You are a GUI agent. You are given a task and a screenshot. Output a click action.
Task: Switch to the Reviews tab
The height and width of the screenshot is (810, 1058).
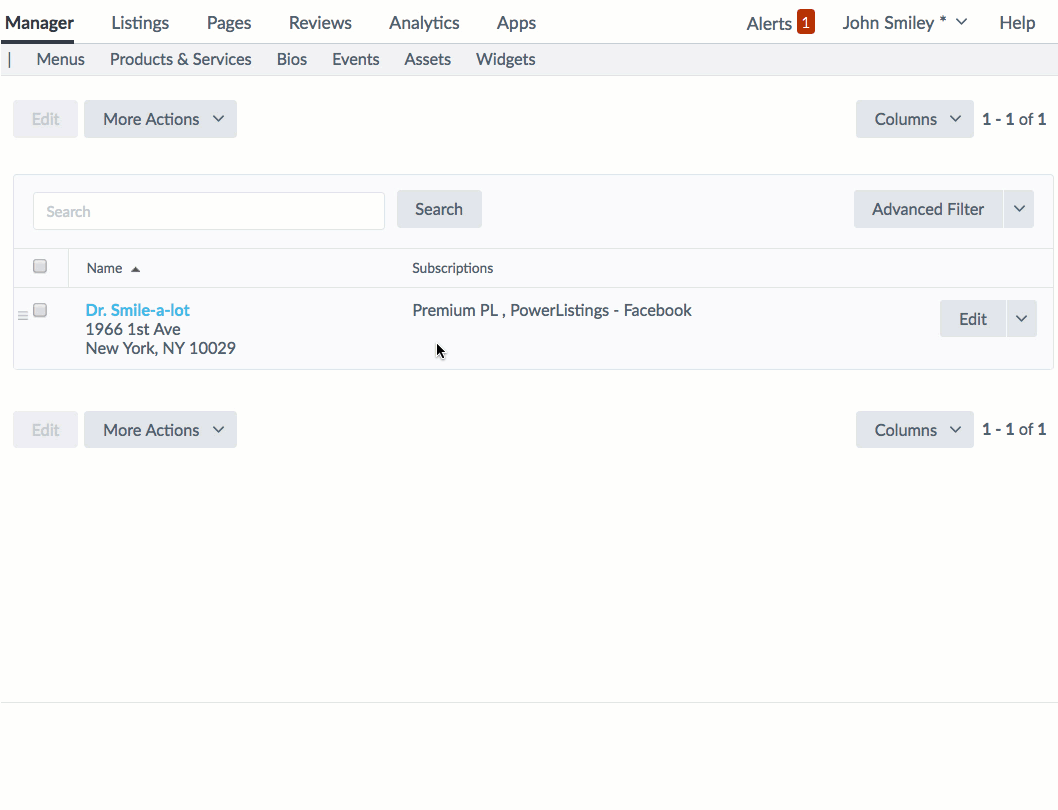[320, 22]
